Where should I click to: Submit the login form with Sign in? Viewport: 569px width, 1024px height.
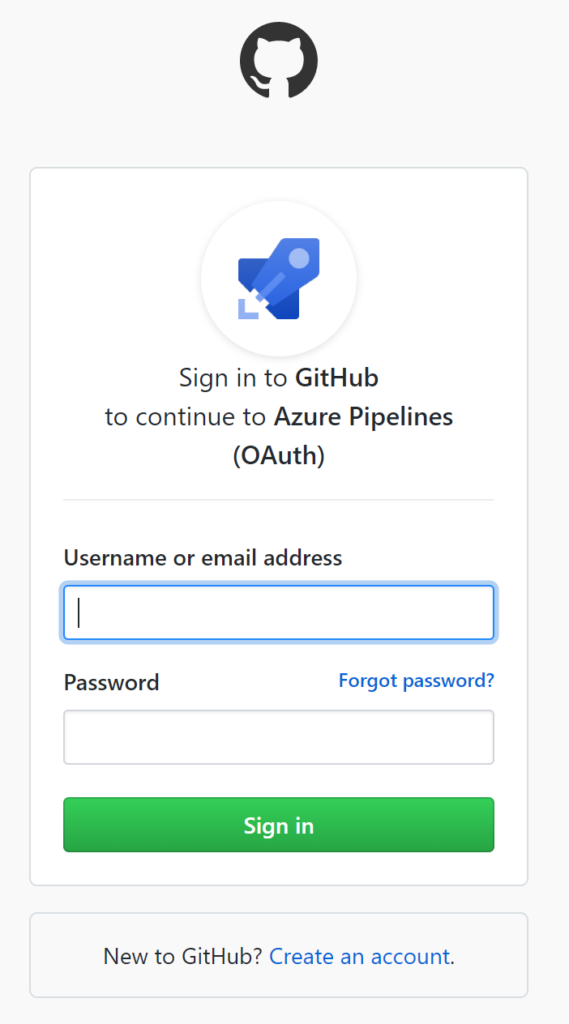pyautogui.click(x=279, y=825)
